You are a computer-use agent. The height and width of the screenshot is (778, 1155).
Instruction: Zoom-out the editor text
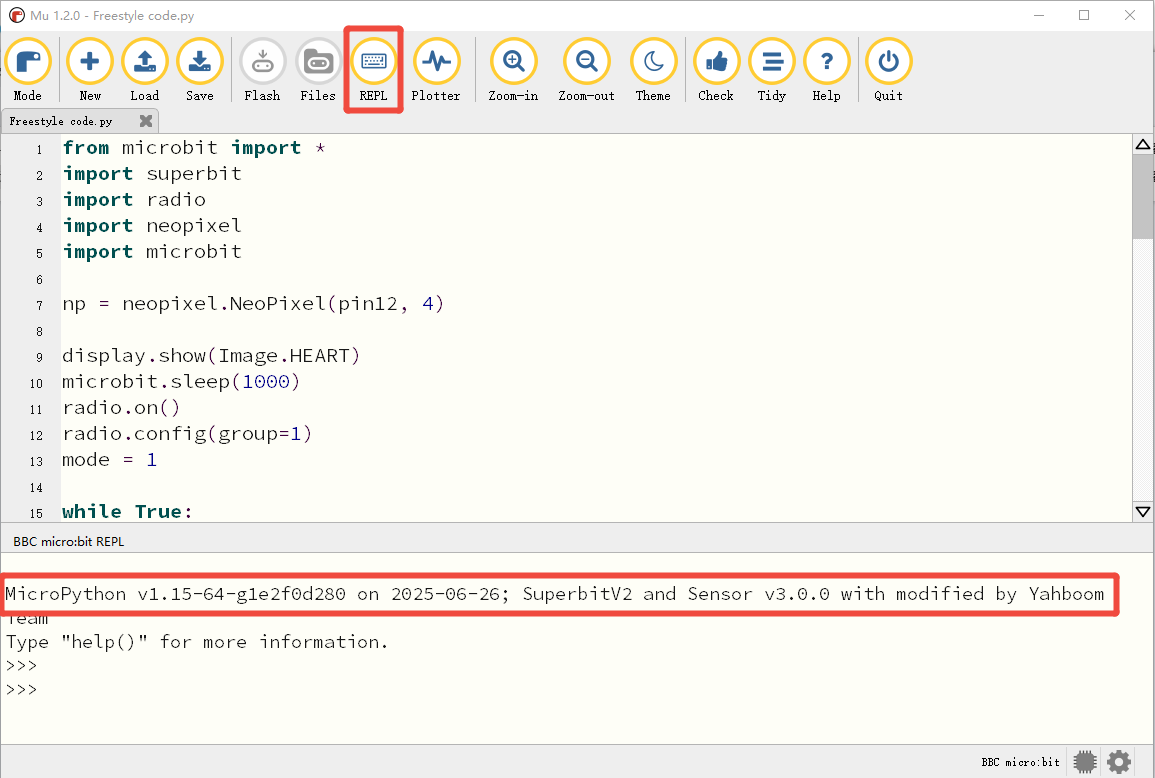586,70
